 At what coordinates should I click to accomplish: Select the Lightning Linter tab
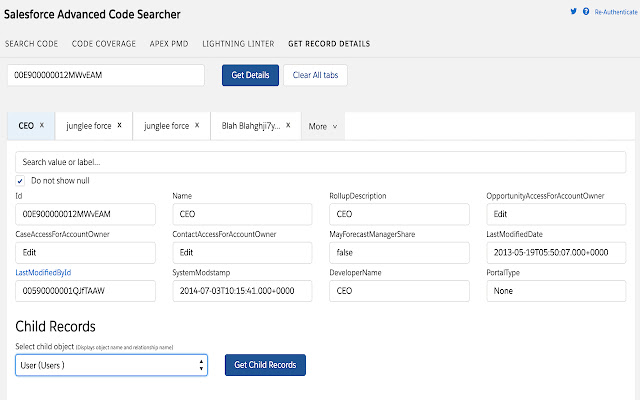237,44
